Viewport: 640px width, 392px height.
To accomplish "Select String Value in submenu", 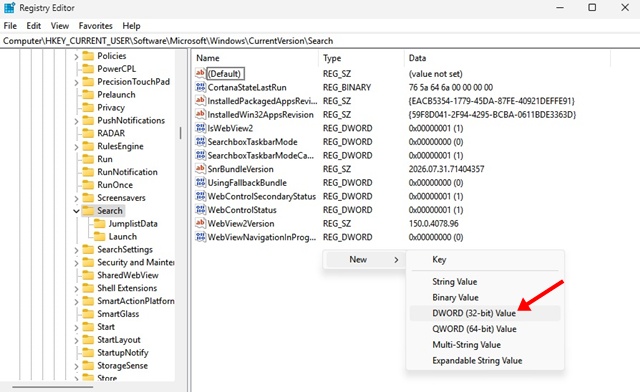I will click(485, 282).
